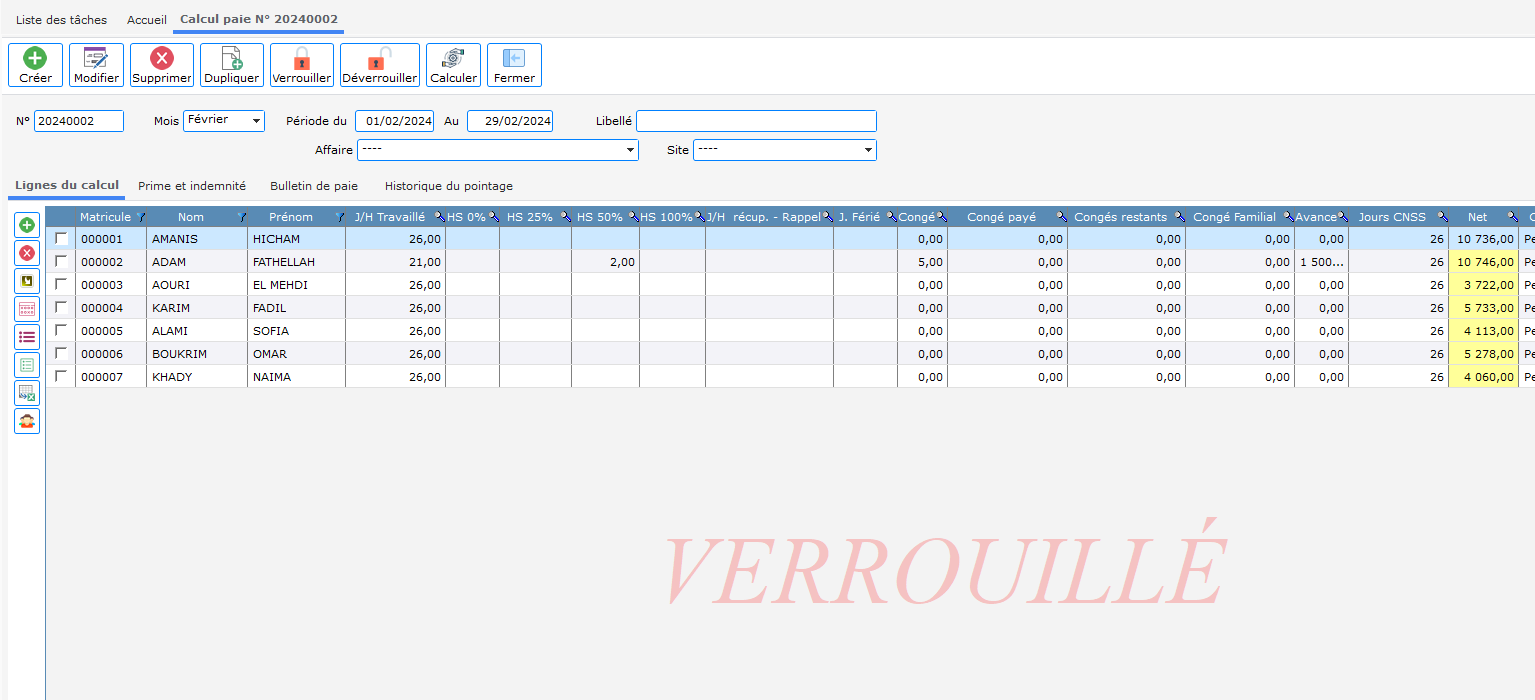Click the employee avatar icon in sidebar
Image resolution: width=1535 pixels, height=700 pixels.
pos(27,422)
